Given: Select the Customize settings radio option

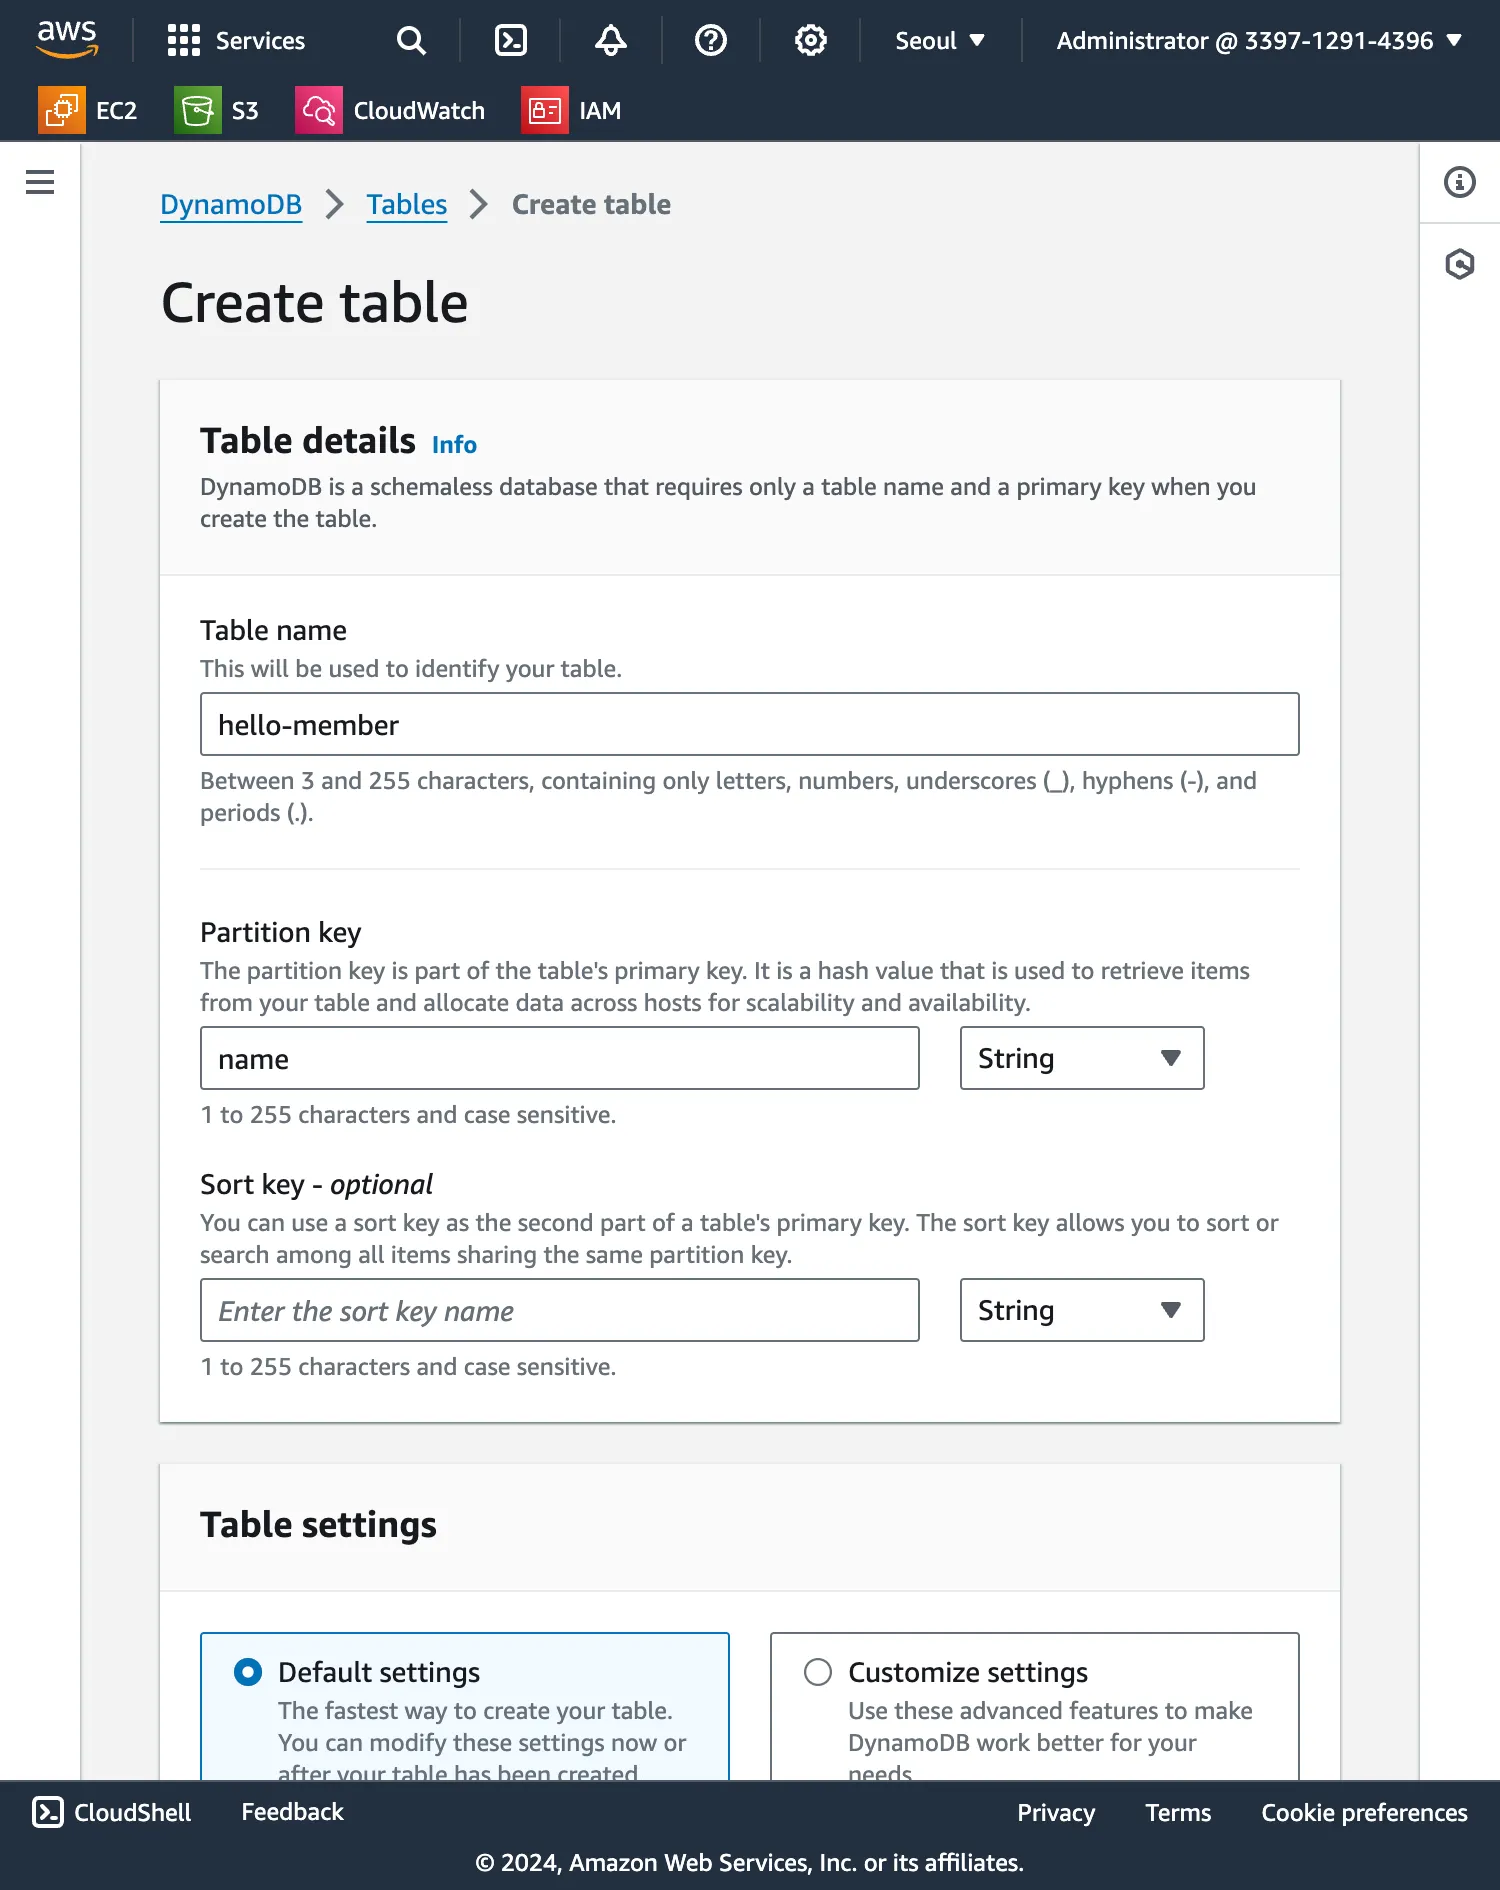Looking at the screenshot, I should 818,1672.
